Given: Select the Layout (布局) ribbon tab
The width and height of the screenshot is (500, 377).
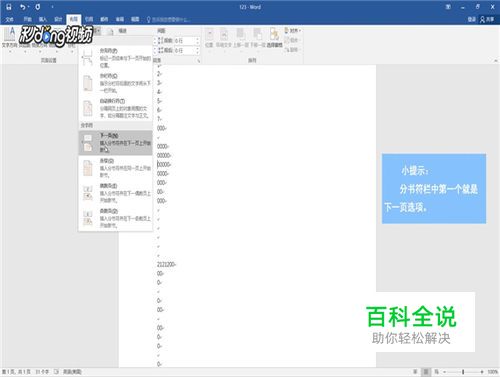Looking at the screenshot, I should 74,20.
